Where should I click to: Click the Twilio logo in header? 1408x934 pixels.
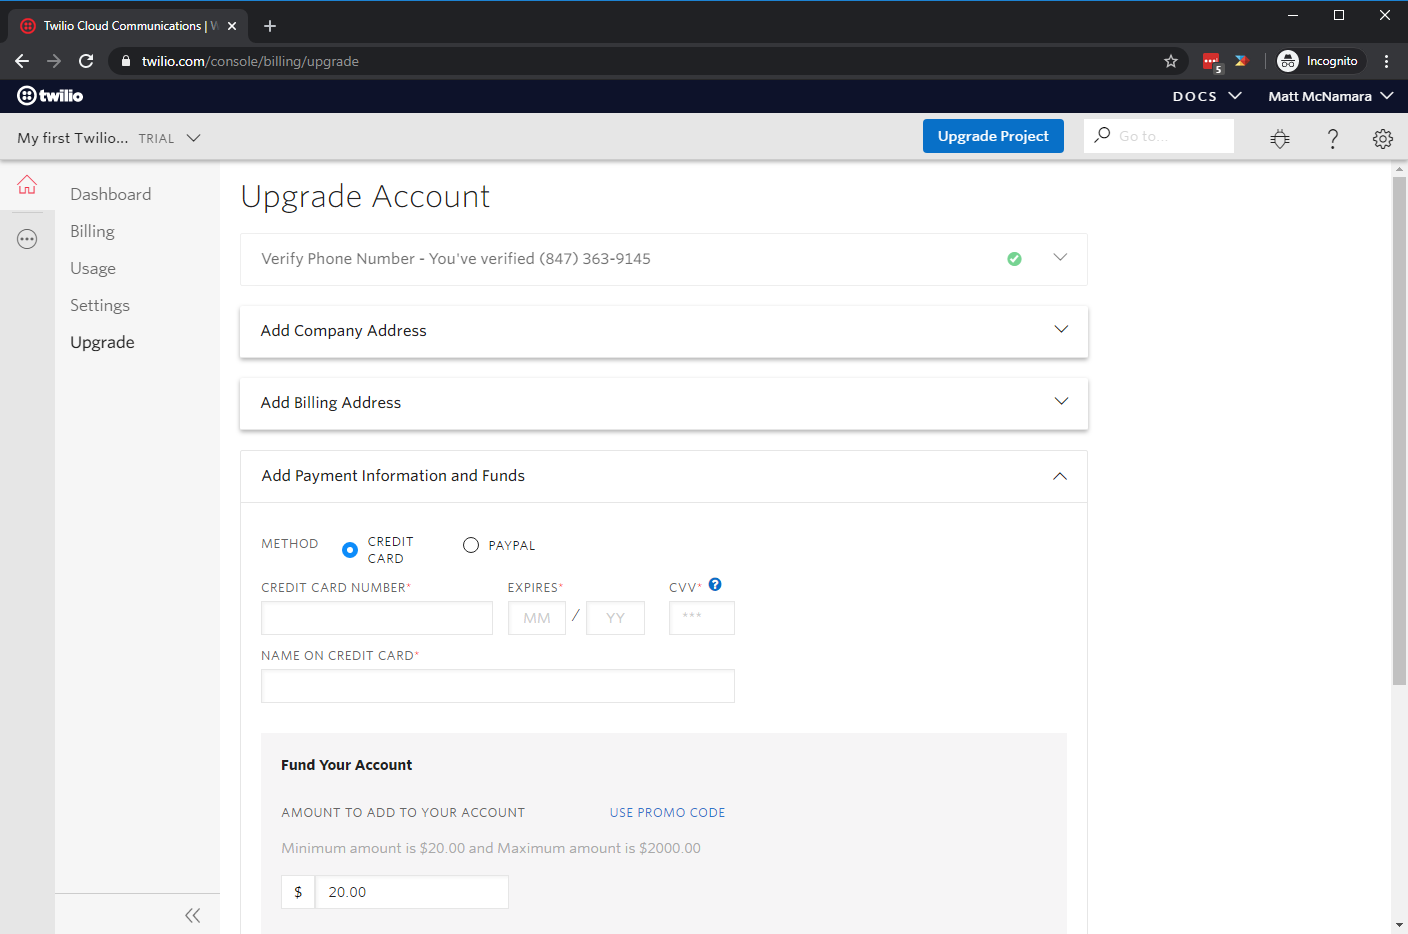click(50, 96)
